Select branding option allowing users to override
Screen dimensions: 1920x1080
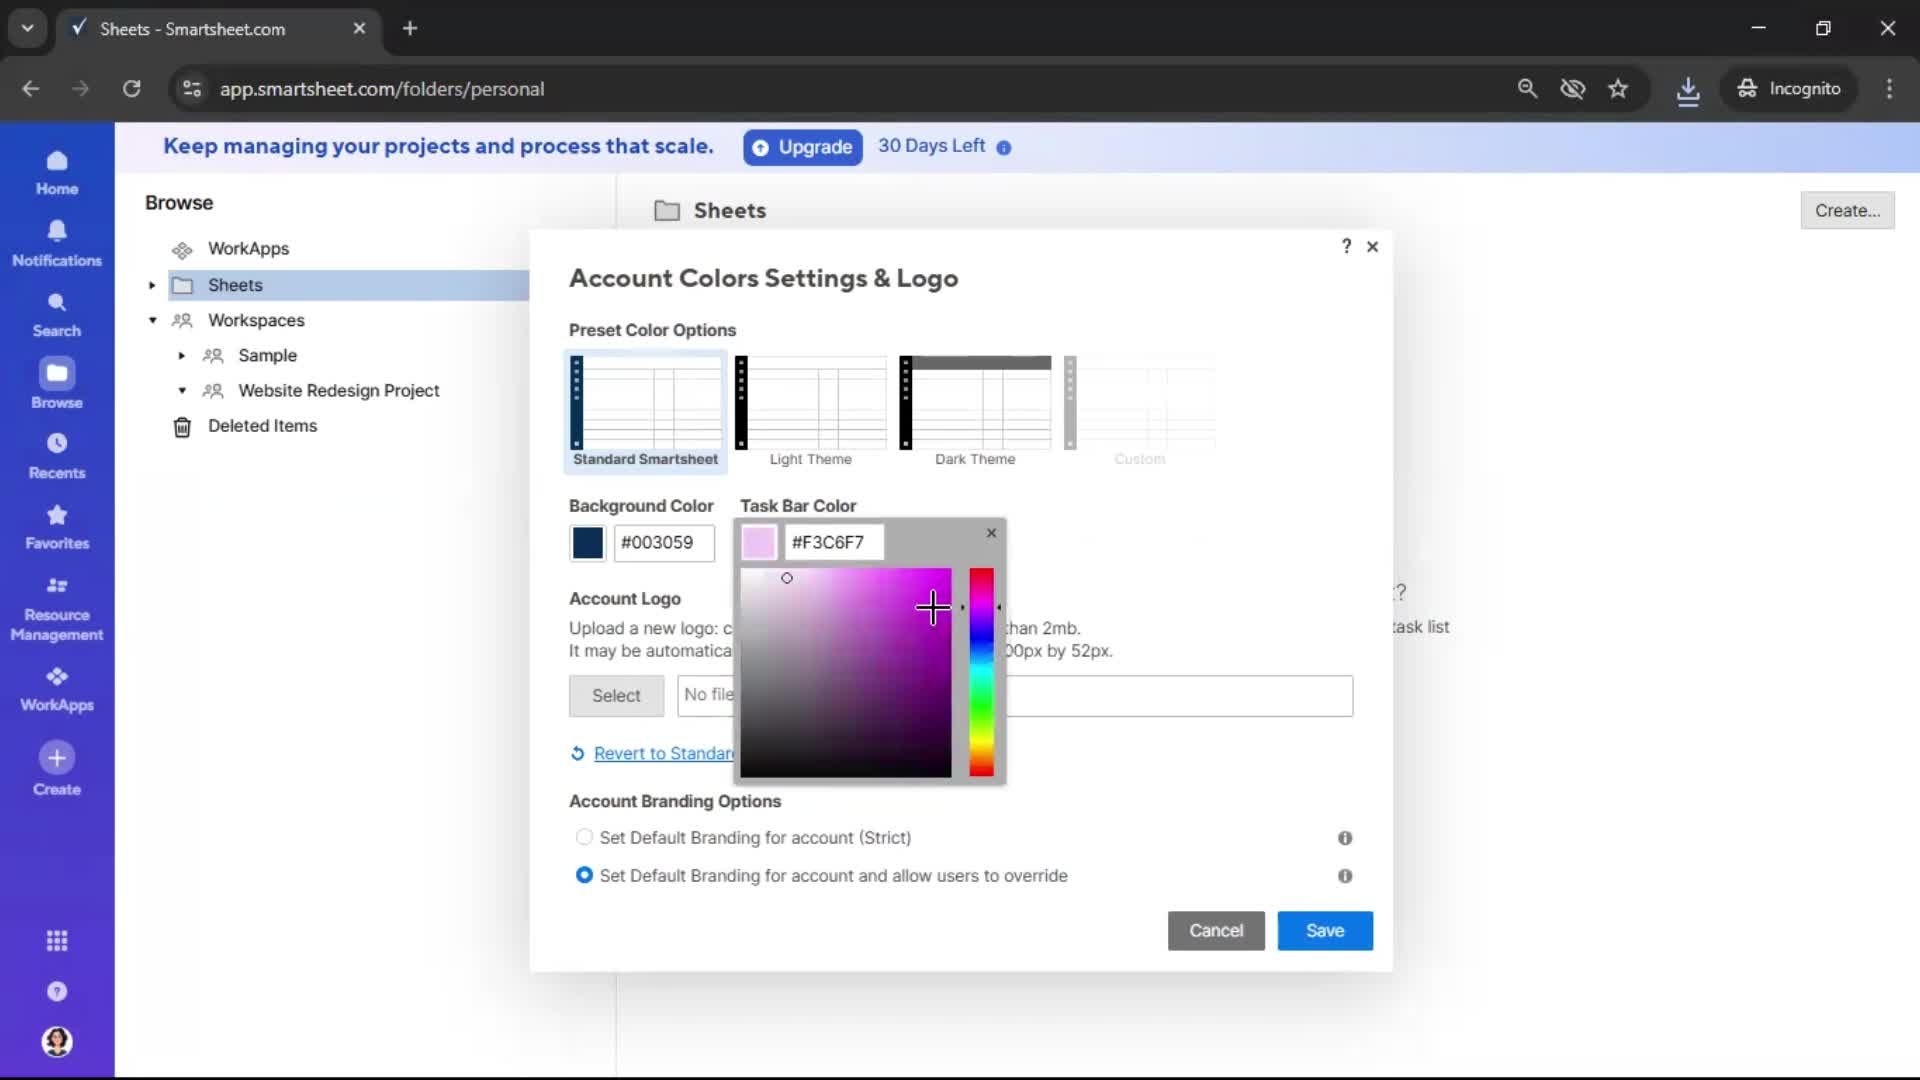(x=584, y=875)
